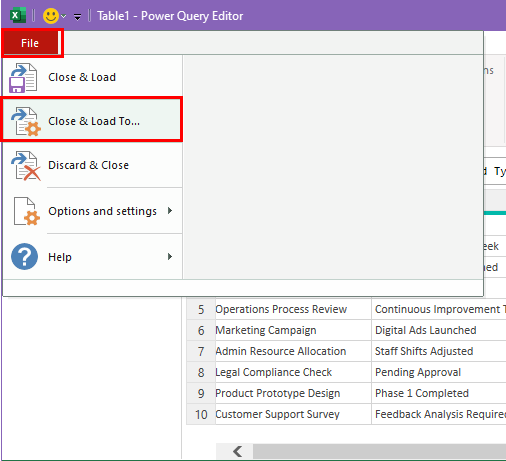Select row number 6 header
This screenshot has height=461, width=506.
[x=201, y=330]
